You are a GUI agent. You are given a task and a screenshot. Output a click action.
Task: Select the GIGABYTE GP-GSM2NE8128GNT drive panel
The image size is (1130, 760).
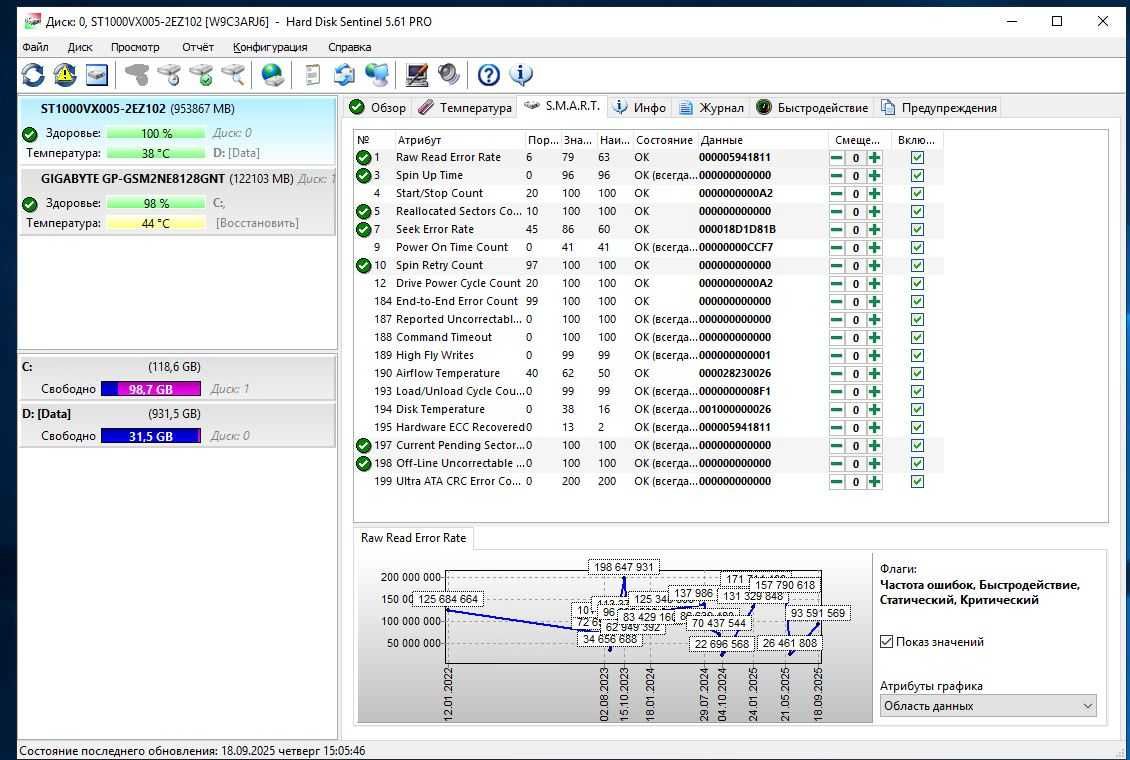coord(177,202)
